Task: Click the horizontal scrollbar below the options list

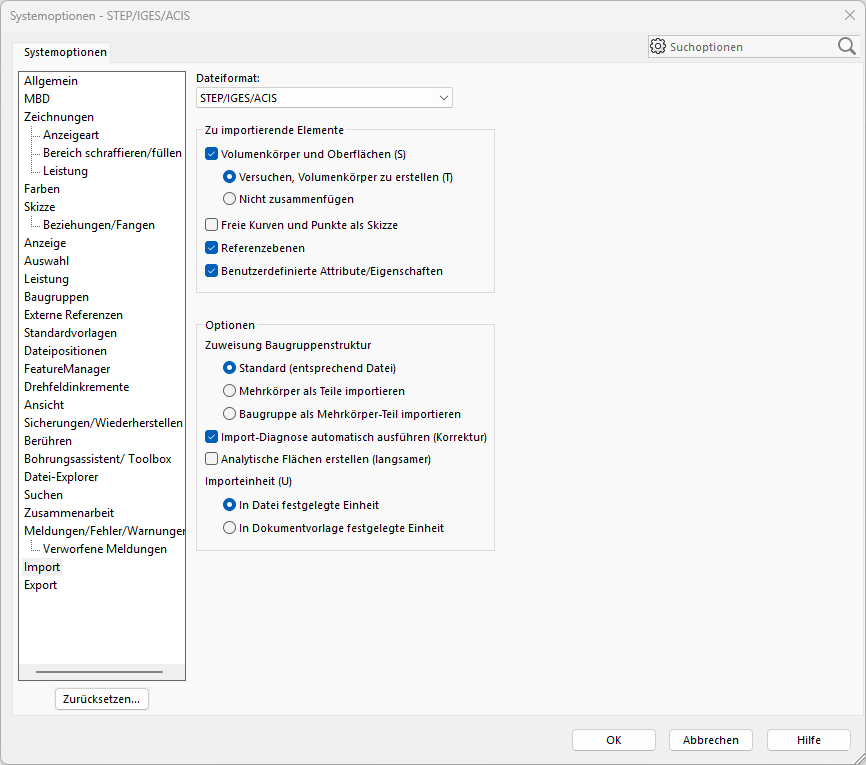Action: [100, 670]
